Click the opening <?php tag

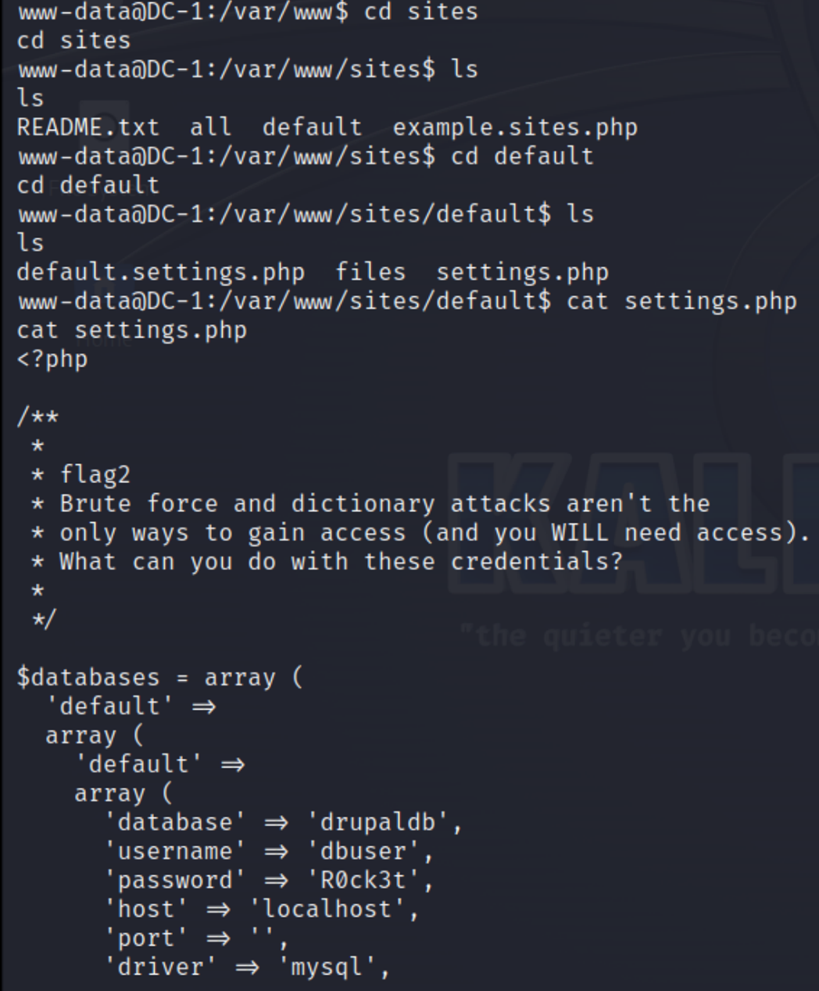point(52,358)
